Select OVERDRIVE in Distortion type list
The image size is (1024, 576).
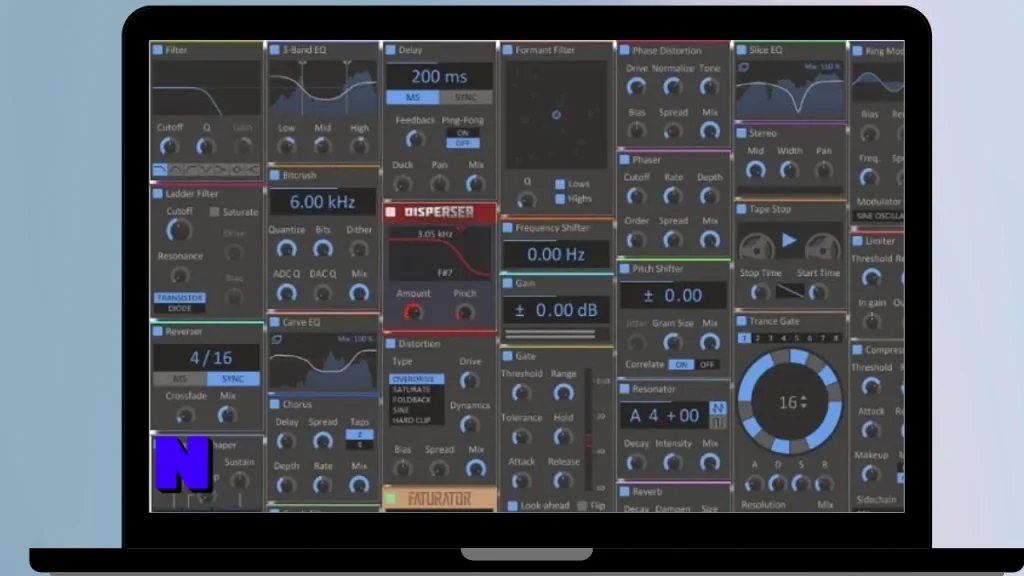point(416,379)
